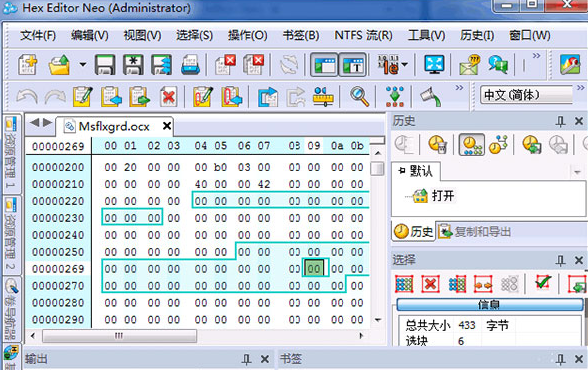Click the Paste clipboard icon with green arrow
Viewport: 588px width, 370px height.
(140, 97)
